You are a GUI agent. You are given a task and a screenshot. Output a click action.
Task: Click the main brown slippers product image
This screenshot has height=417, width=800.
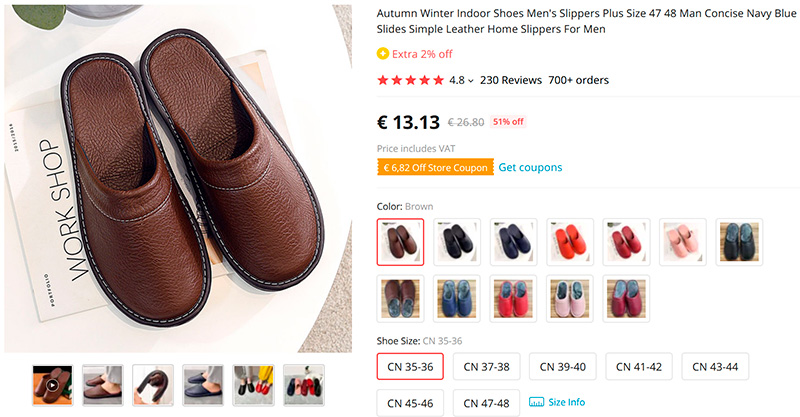(178, 180)
